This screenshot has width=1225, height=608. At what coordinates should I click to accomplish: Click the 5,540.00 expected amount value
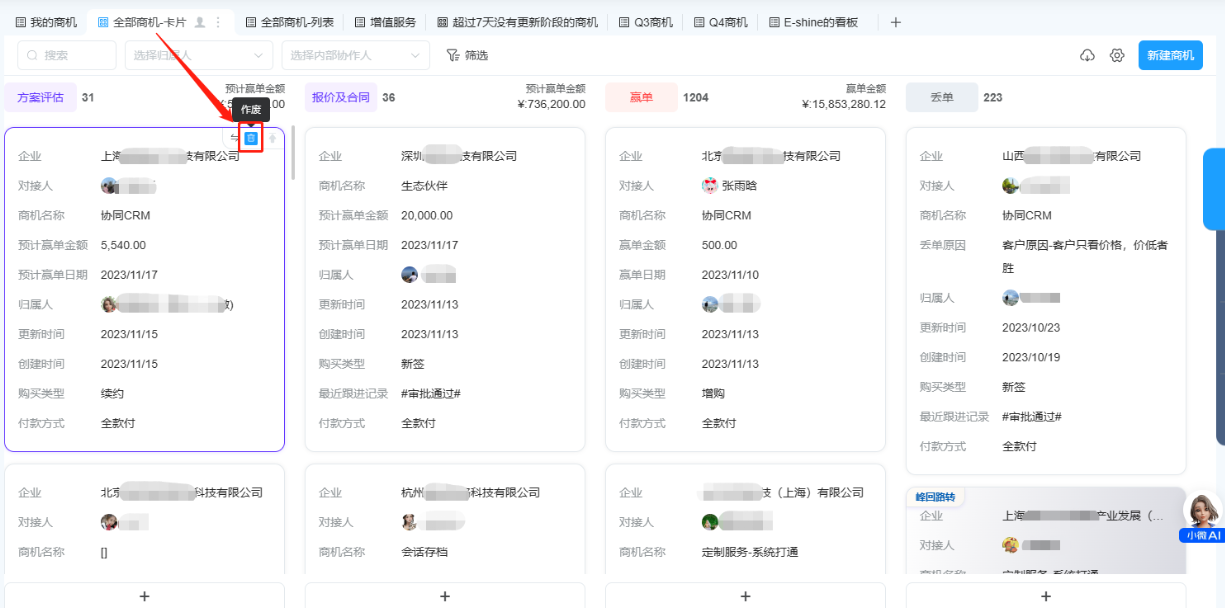(x=123, y=244)
